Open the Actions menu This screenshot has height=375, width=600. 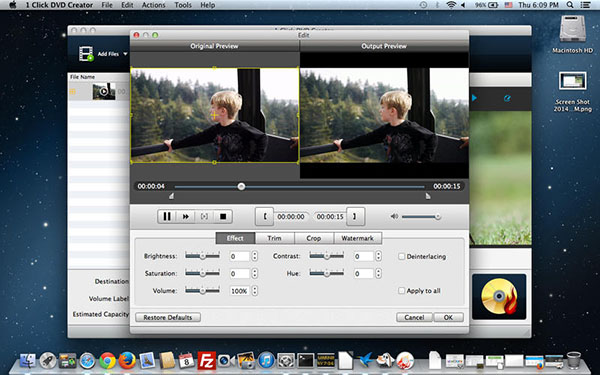pyautogui.click(x=153, y=5)
